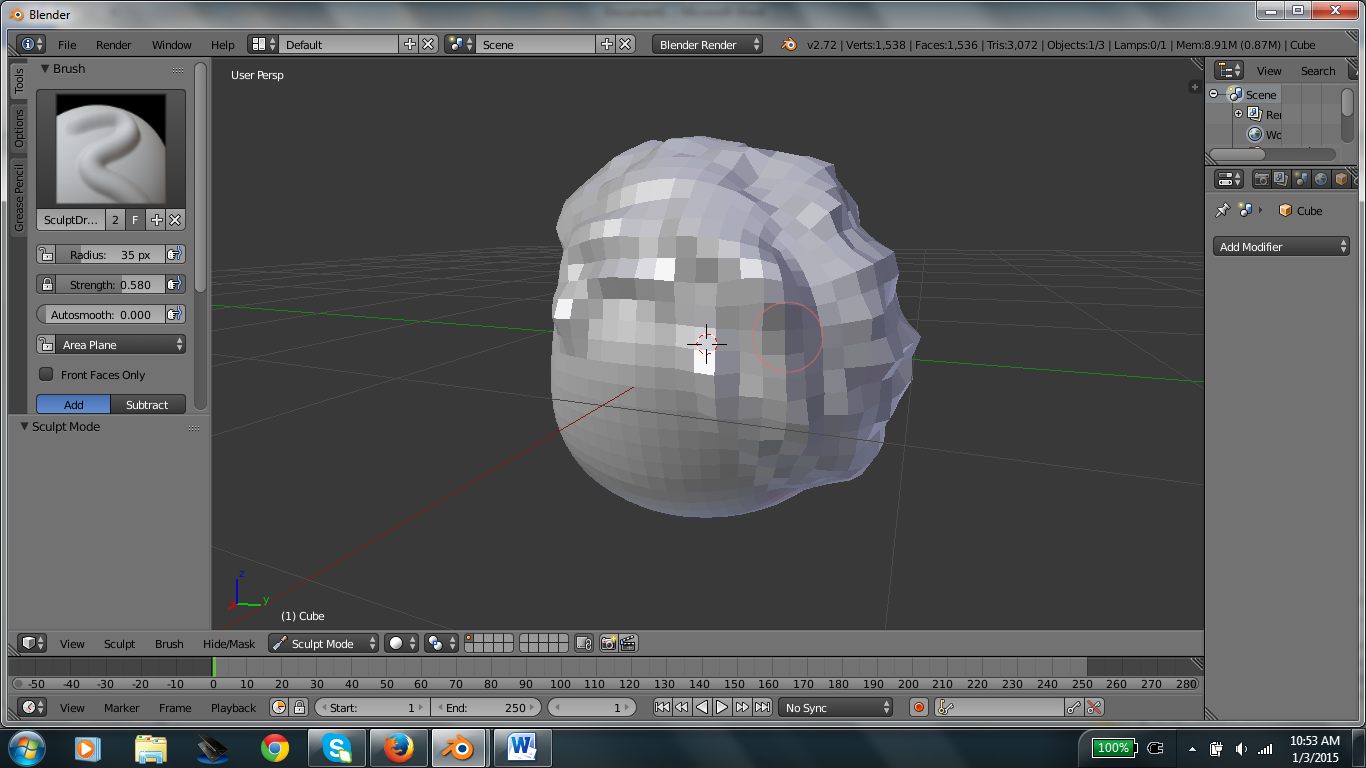Adjust the Autosmooth slider

[x=101, y=315]
